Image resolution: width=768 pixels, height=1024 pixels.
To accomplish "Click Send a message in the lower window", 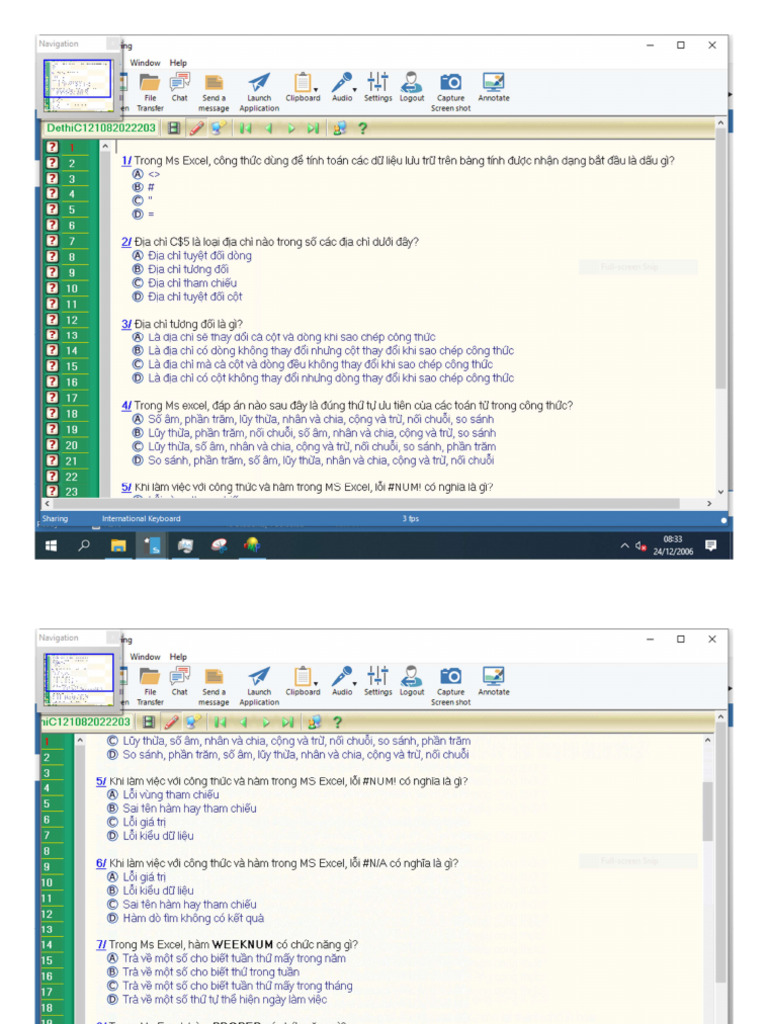I will pyautogui.click(x=214, y=681).
